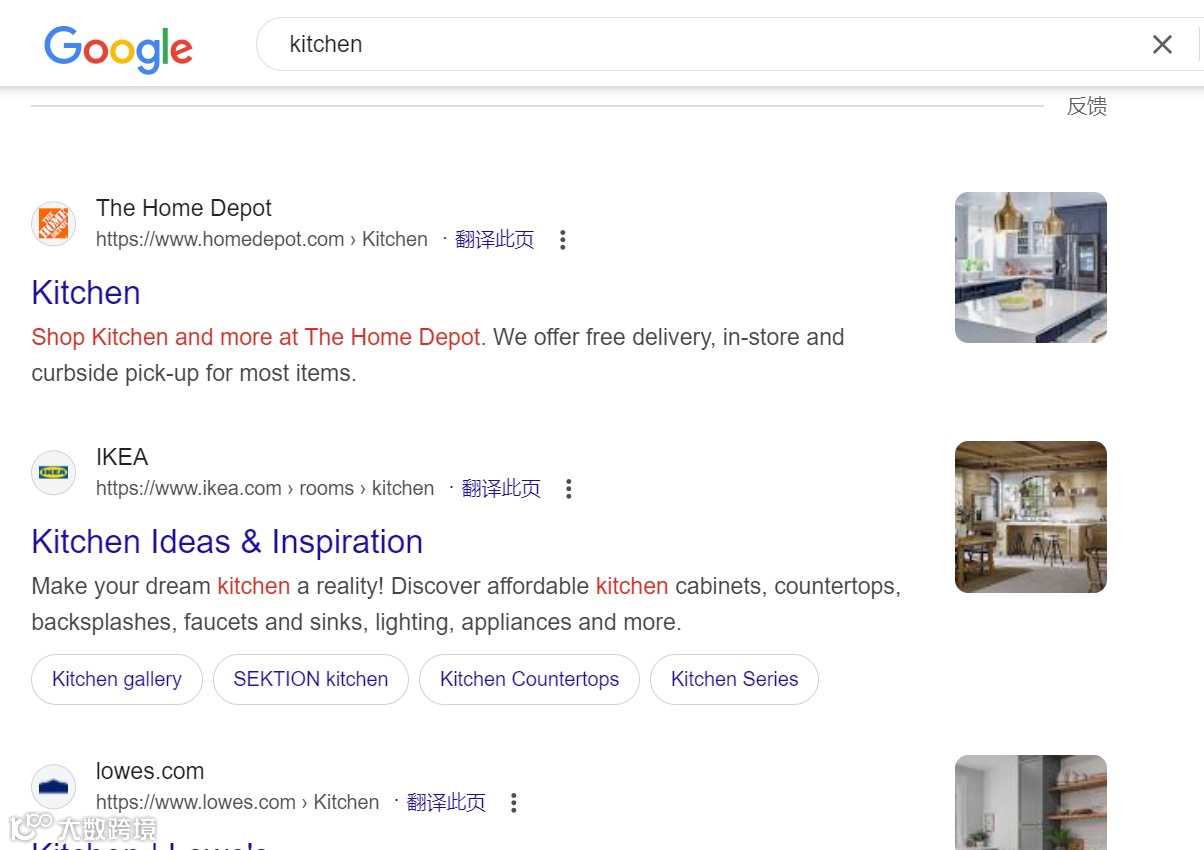
Task: Open IKEA result three-dot menu
Action: 569,489
